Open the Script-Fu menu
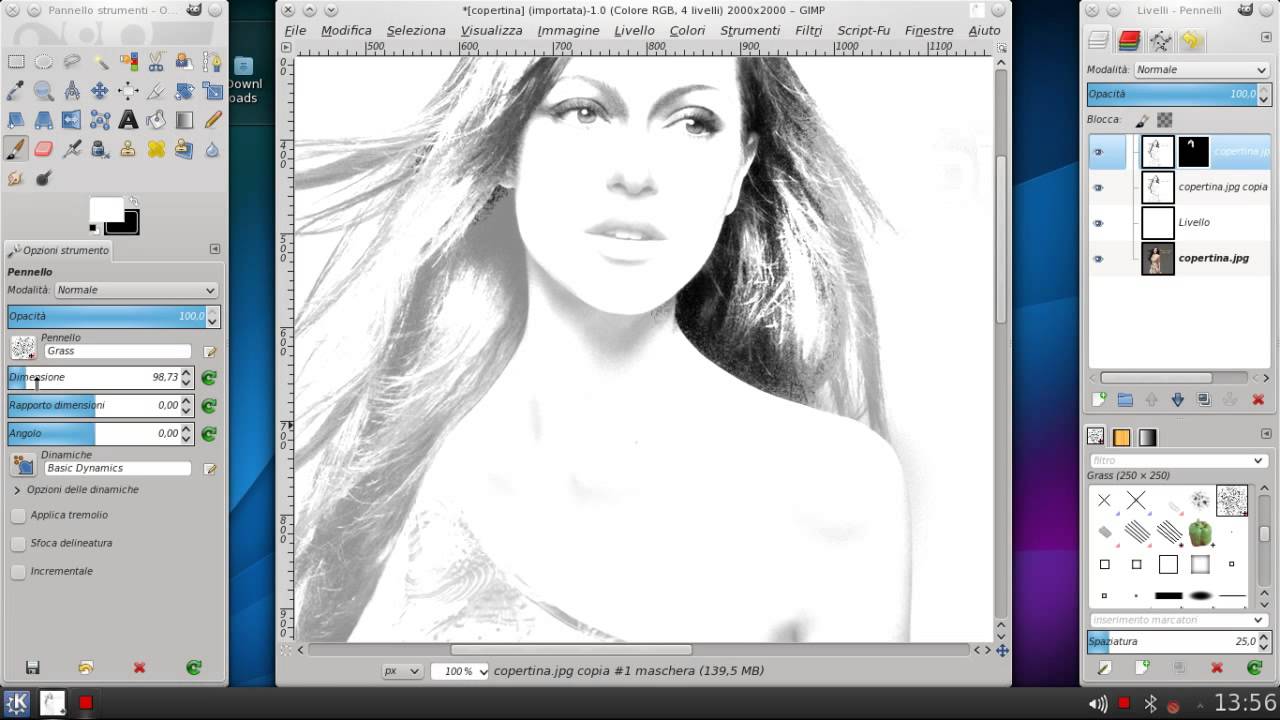Image resolution: width=1280 pixels, height=720 pixels. point(863,30)
